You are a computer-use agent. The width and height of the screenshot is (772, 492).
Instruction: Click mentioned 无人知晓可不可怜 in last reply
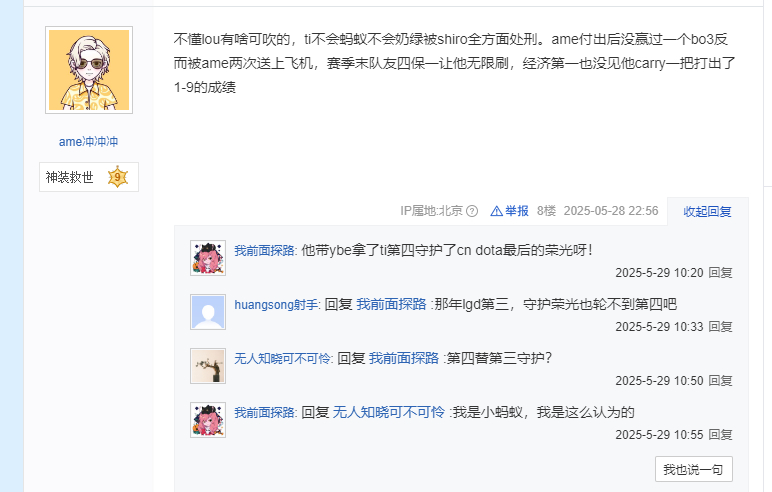coord(388,412)
